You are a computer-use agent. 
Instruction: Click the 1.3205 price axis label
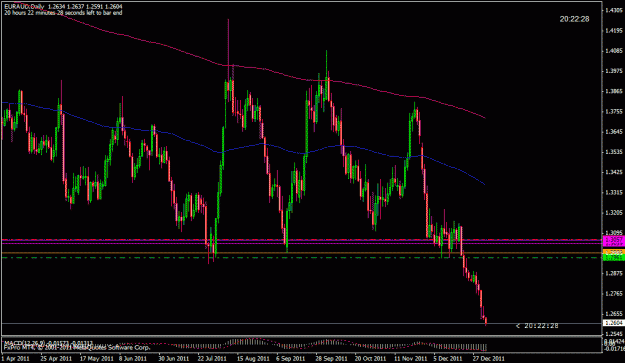pyautogui.click(x=614, y=212)
